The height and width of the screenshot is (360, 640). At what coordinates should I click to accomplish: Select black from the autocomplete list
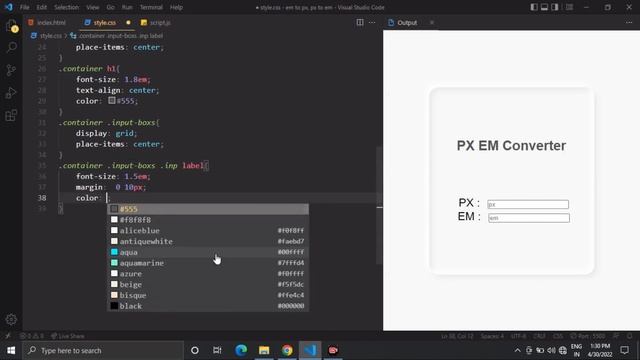208,306
